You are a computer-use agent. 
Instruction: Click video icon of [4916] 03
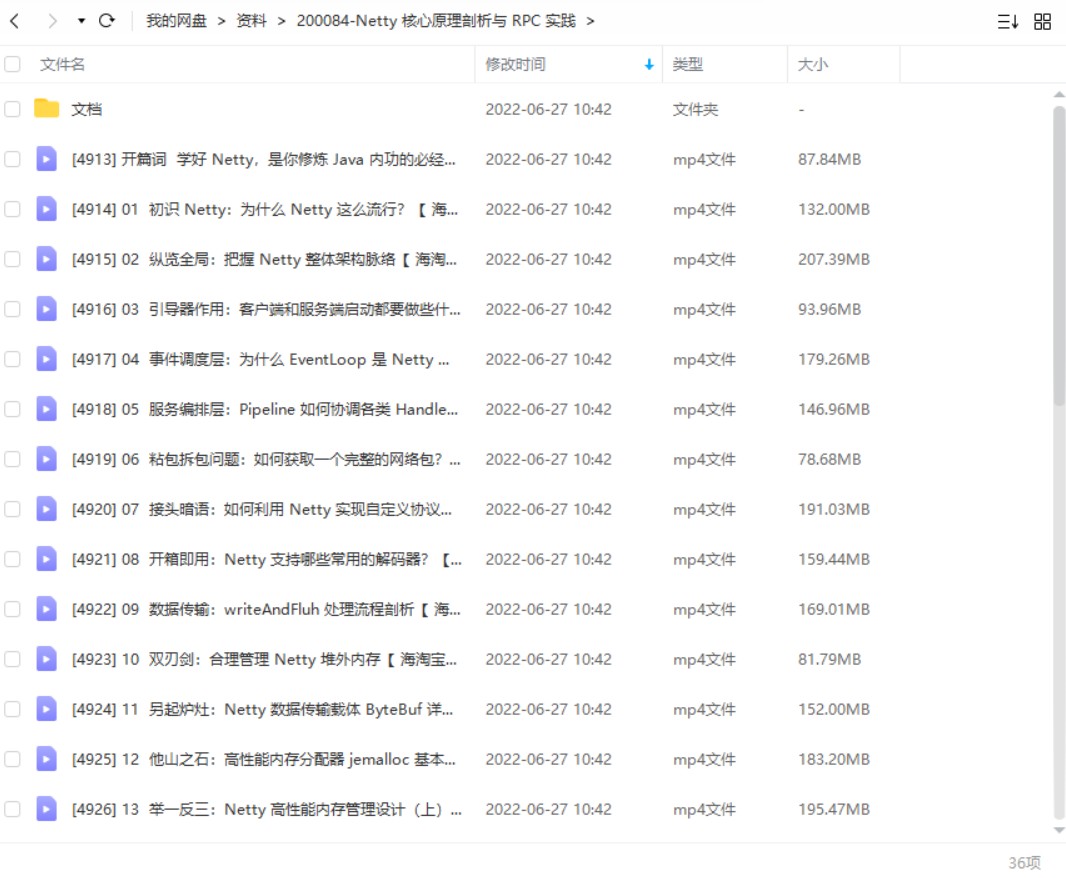click(x=46, y=309)
